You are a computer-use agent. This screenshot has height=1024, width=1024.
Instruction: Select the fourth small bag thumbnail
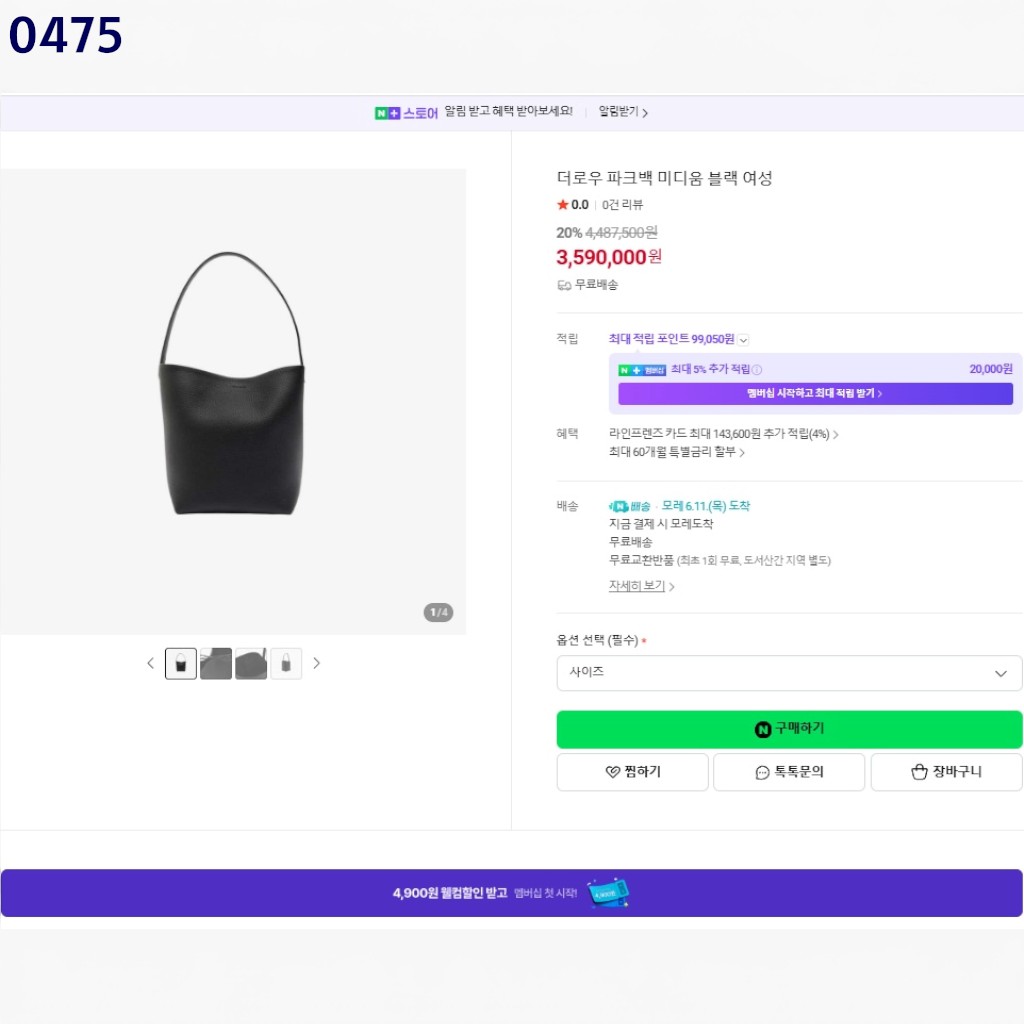click(x=286, y=664)
